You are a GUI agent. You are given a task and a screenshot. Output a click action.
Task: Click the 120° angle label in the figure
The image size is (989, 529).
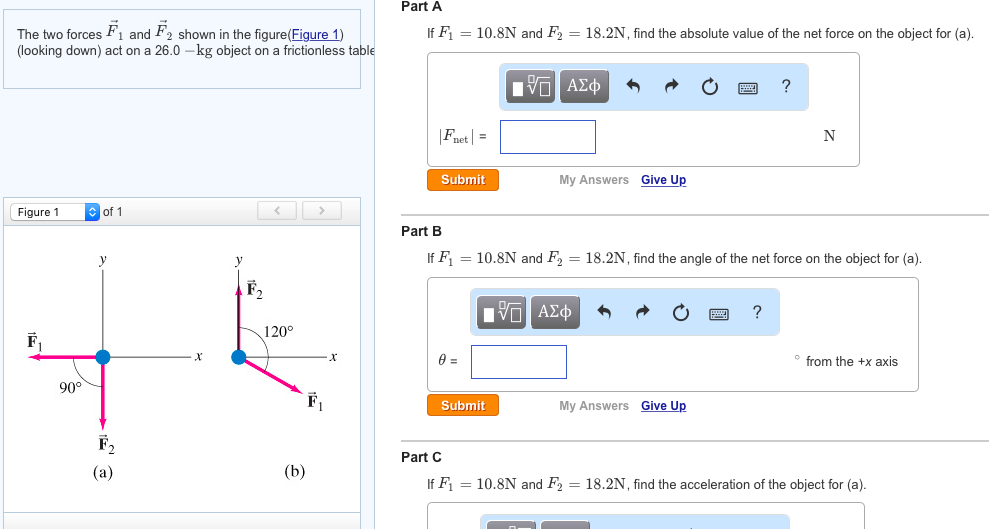click(x=278, y=332)
